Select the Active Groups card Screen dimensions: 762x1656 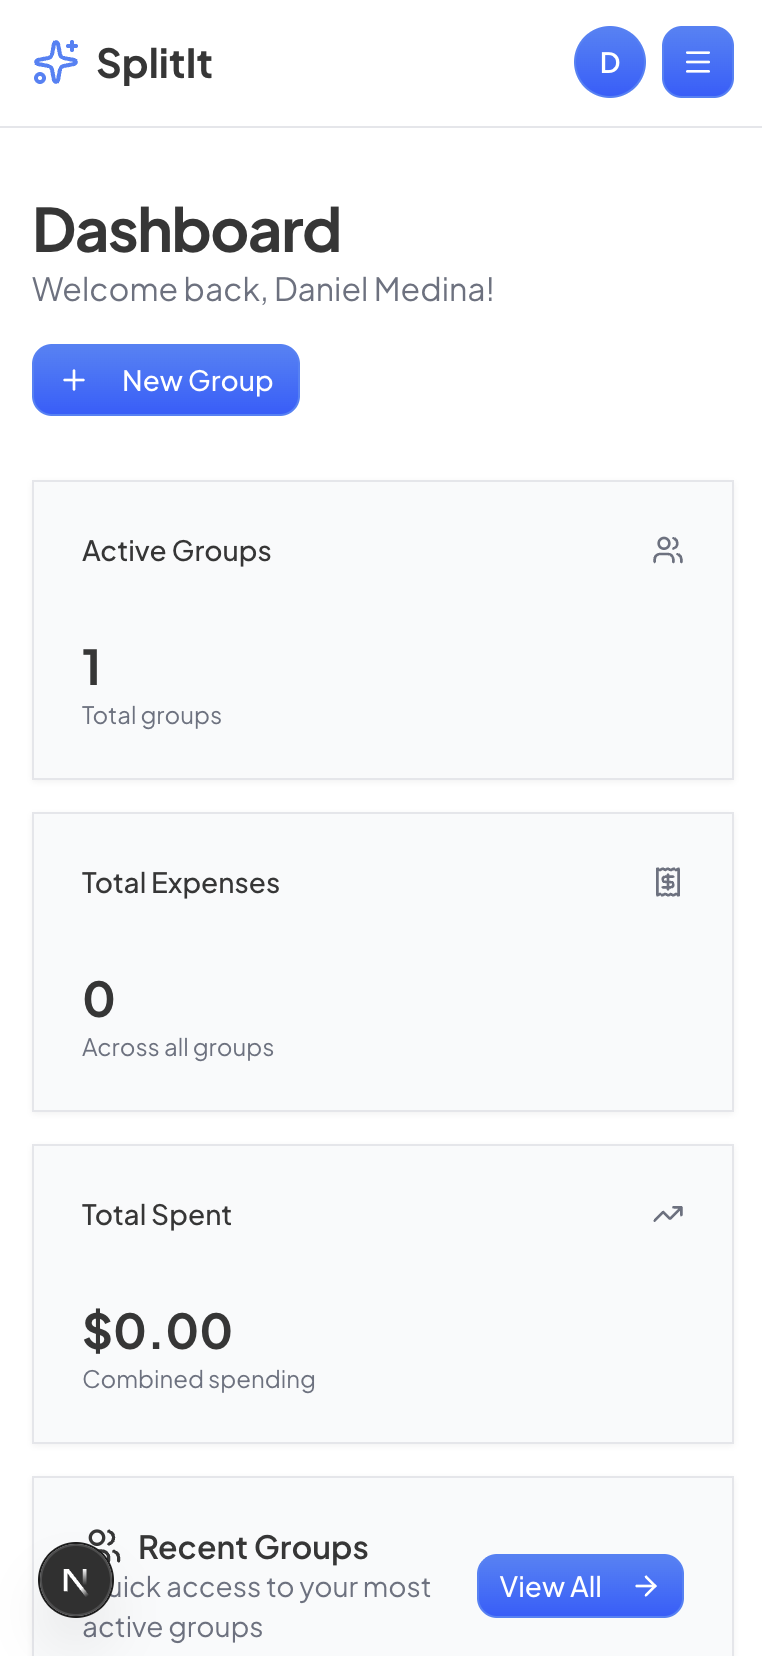383,630
